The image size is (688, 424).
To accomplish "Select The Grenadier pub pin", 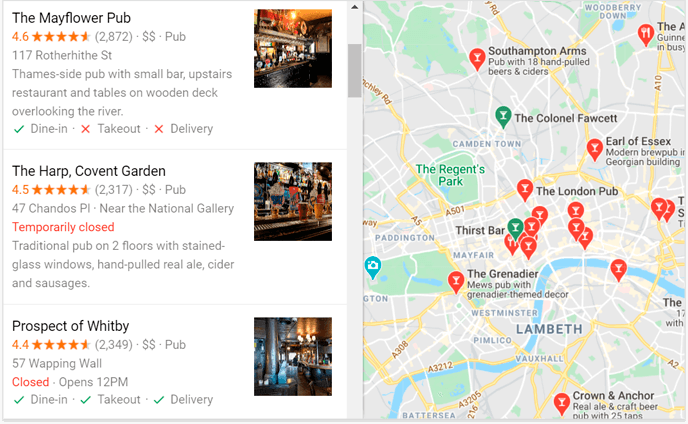I will [456, 281].
